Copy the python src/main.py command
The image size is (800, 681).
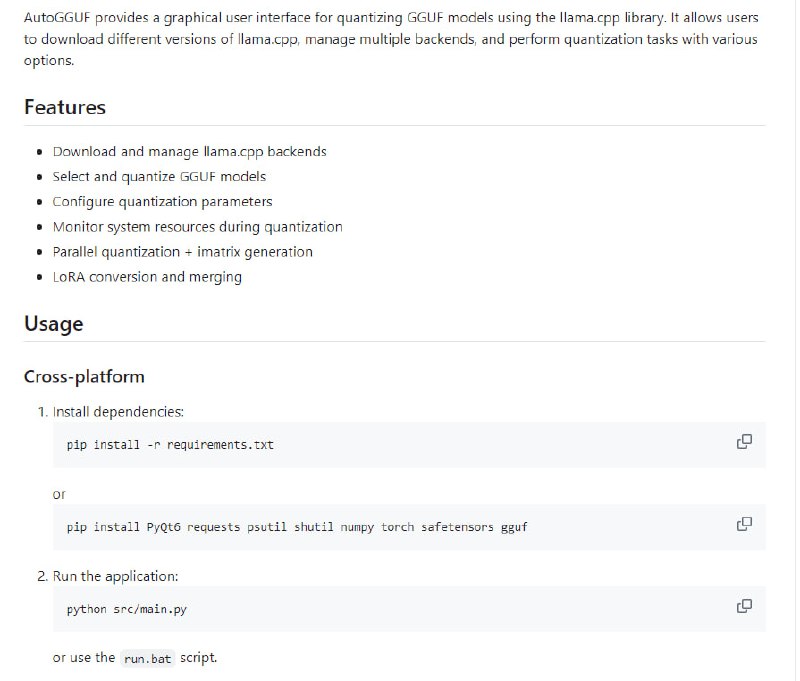tap(744, 606)
